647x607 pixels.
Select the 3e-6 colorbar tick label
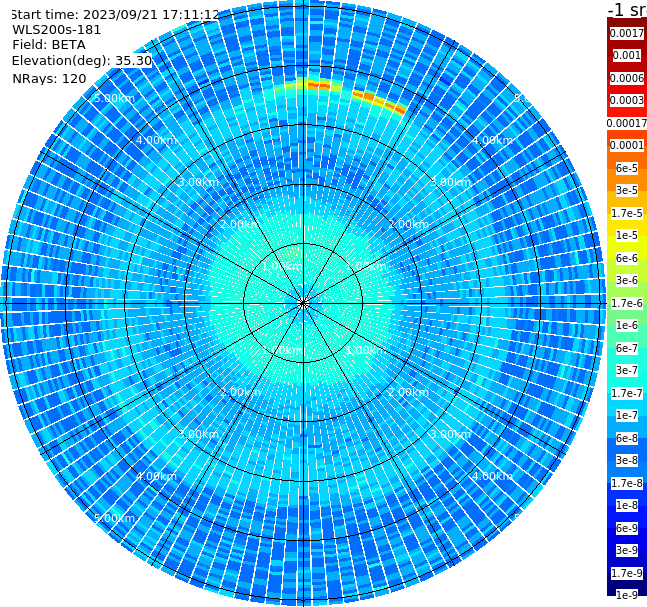tap(627, 280)
